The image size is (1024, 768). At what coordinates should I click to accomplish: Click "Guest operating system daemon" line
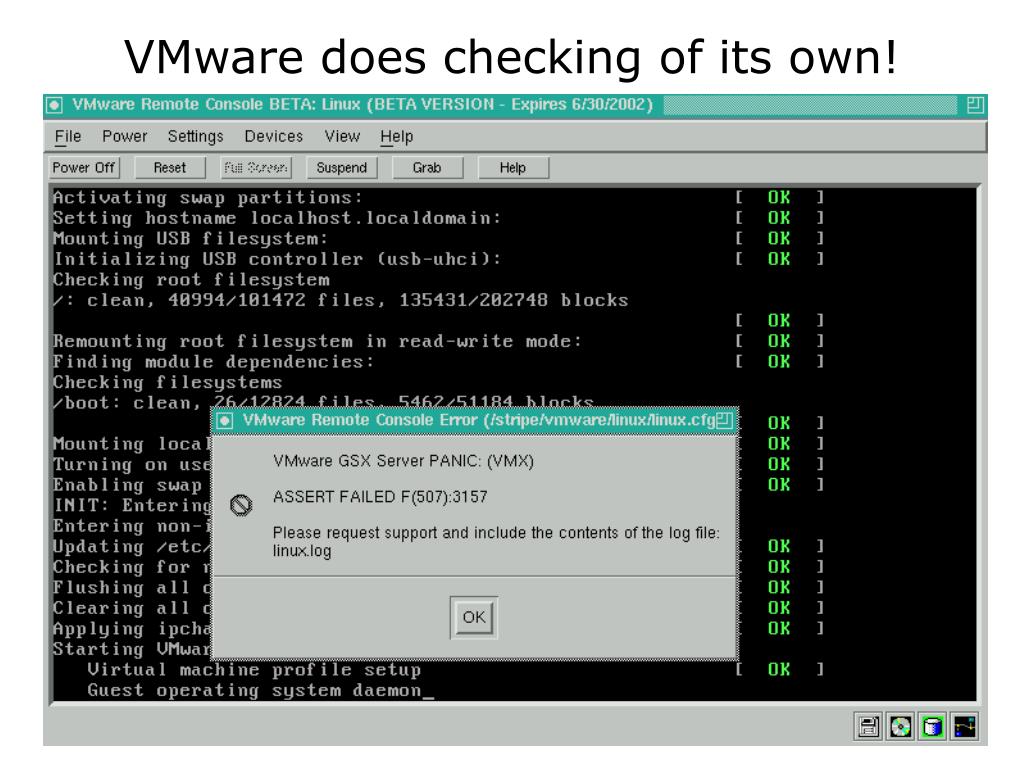(x=255, y=690)
